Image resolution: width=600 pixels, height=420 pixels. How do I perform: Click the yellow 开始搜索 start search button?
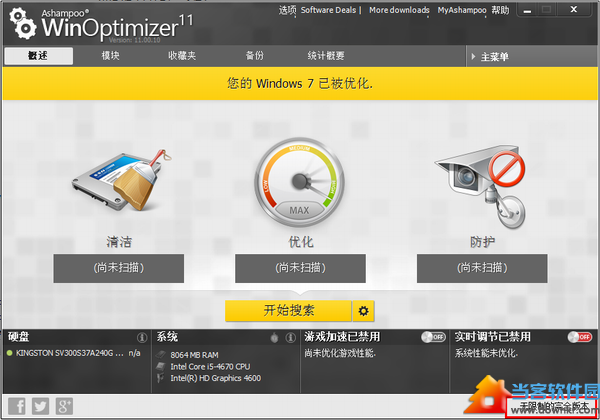pyautogui.click(x=289, y=311)
